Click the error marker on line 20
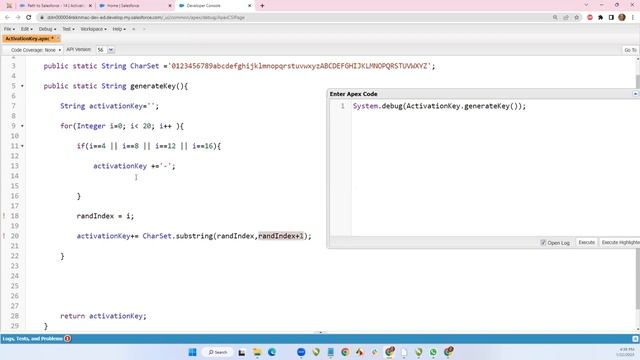Viewport: 640px width, 360px height. [x=4, y=236]
